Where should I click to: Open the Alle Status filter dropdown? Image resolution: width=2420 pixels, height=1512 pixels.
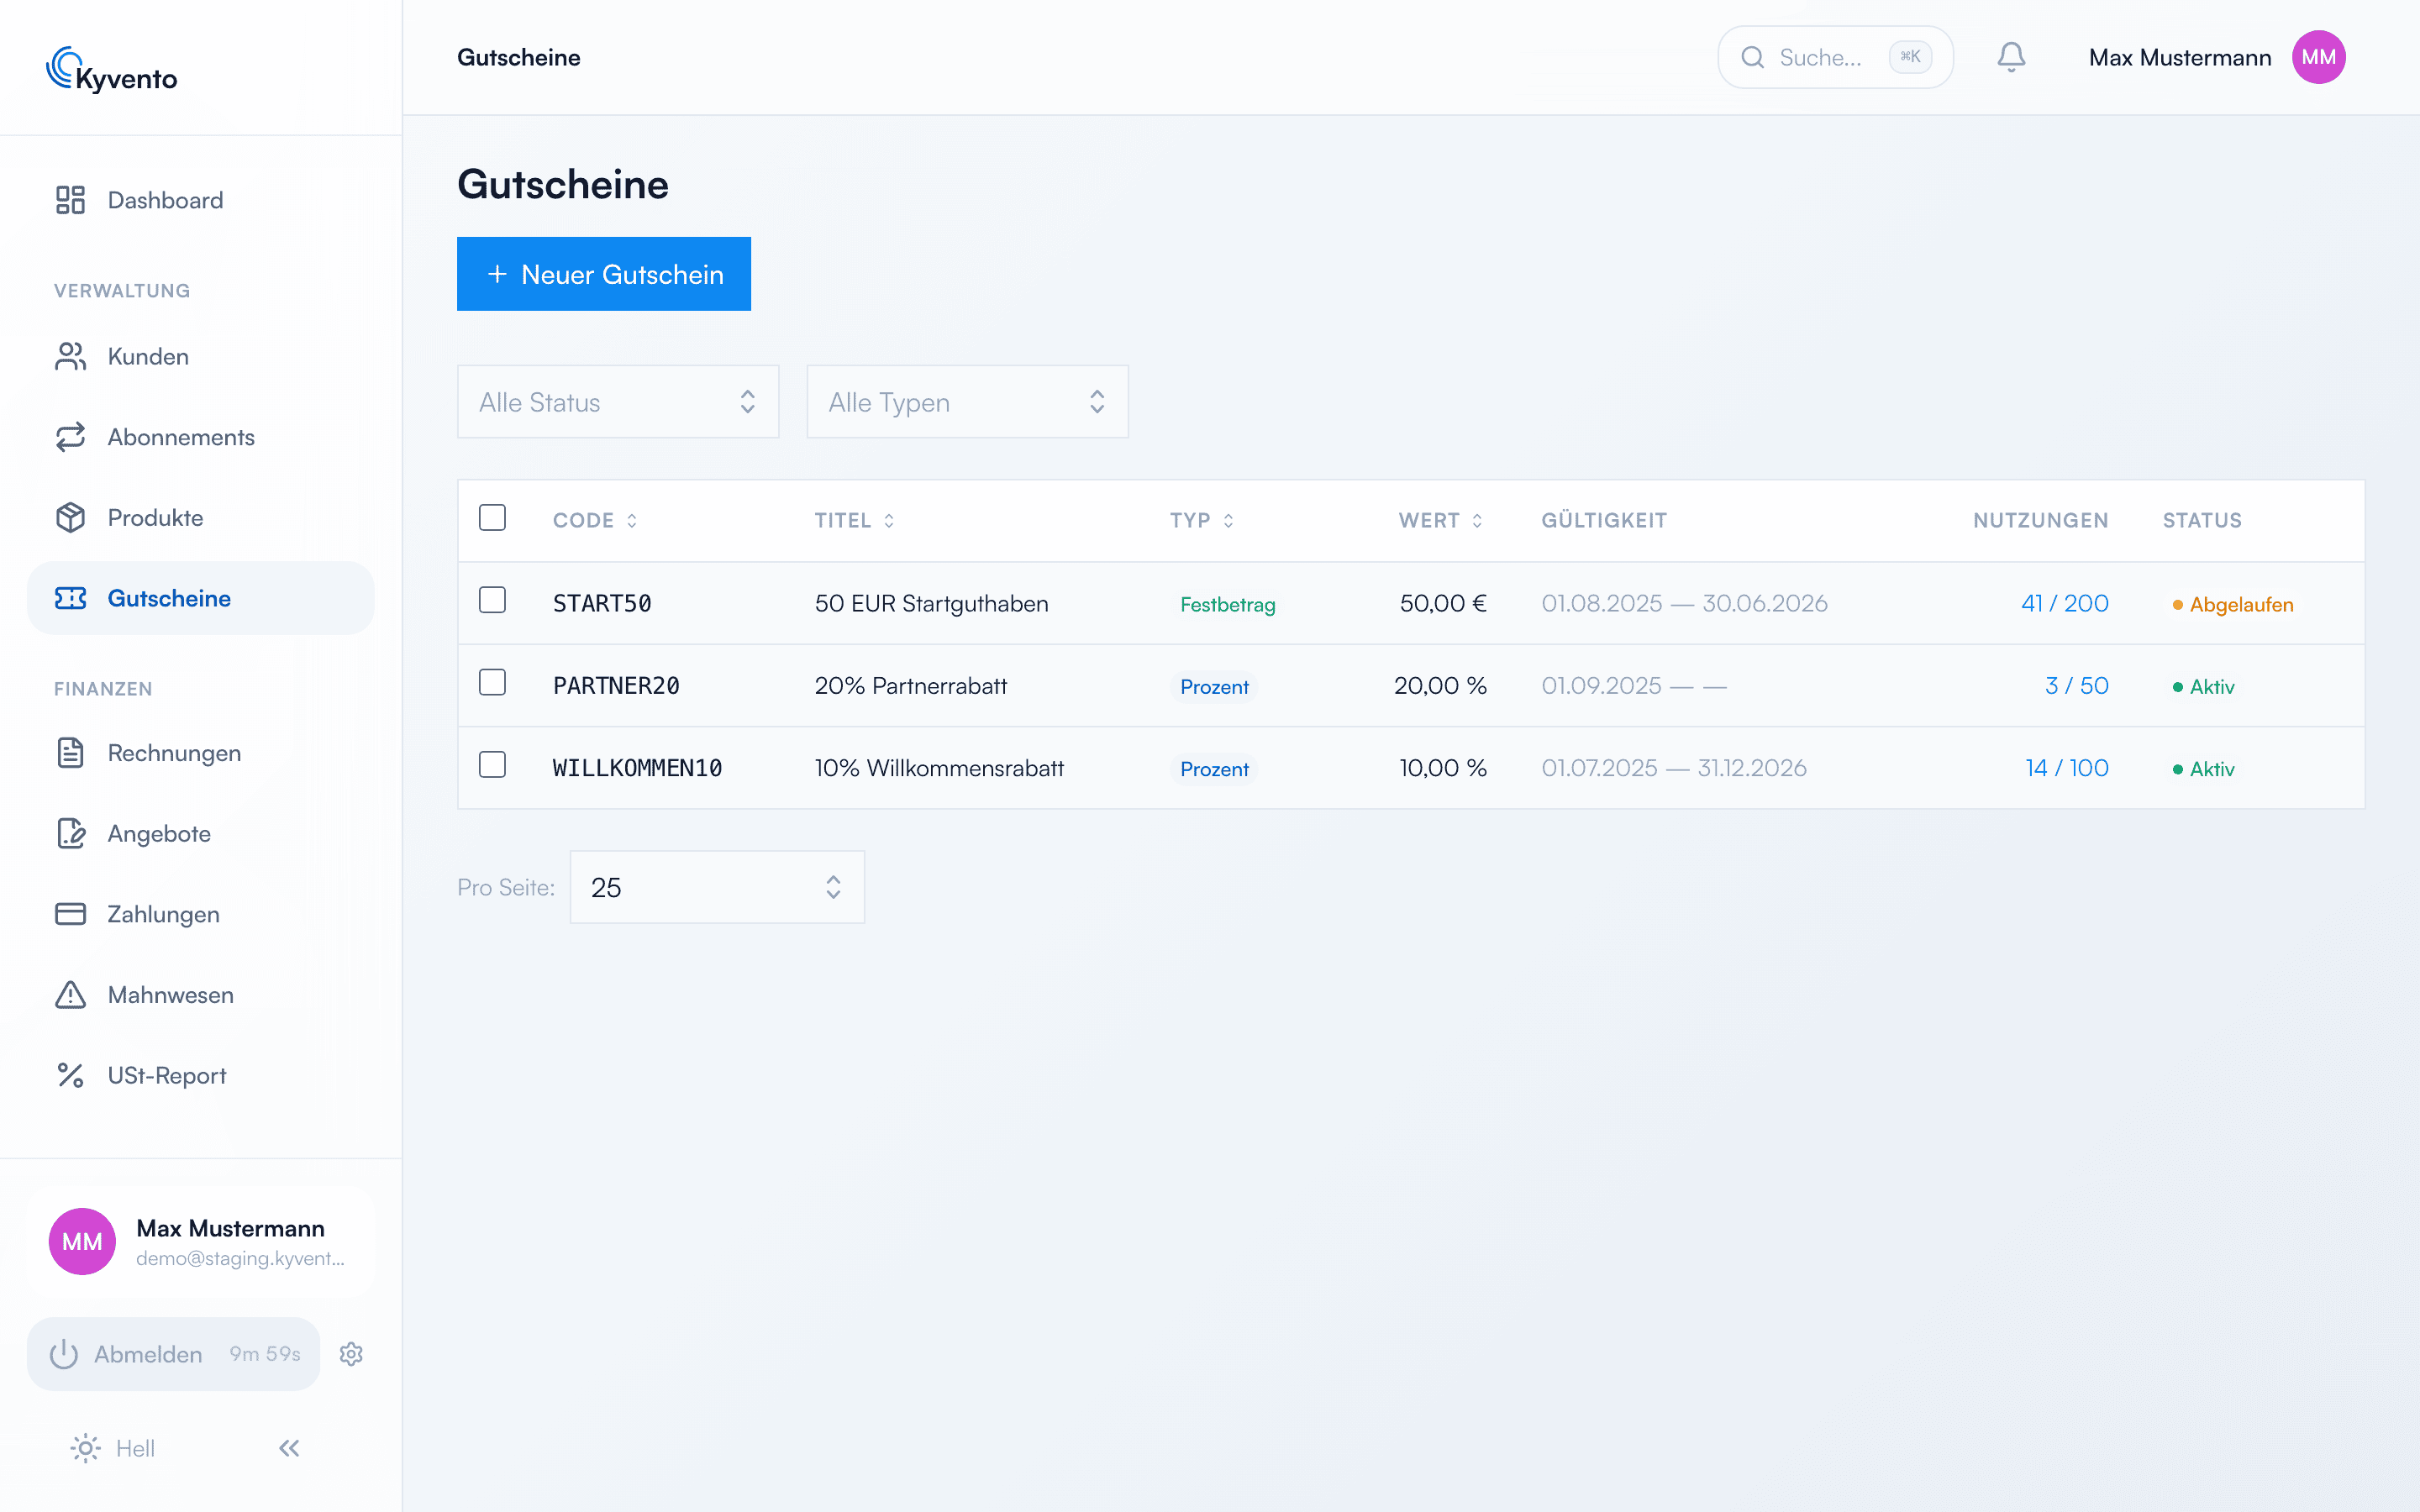tap(618, 402)
